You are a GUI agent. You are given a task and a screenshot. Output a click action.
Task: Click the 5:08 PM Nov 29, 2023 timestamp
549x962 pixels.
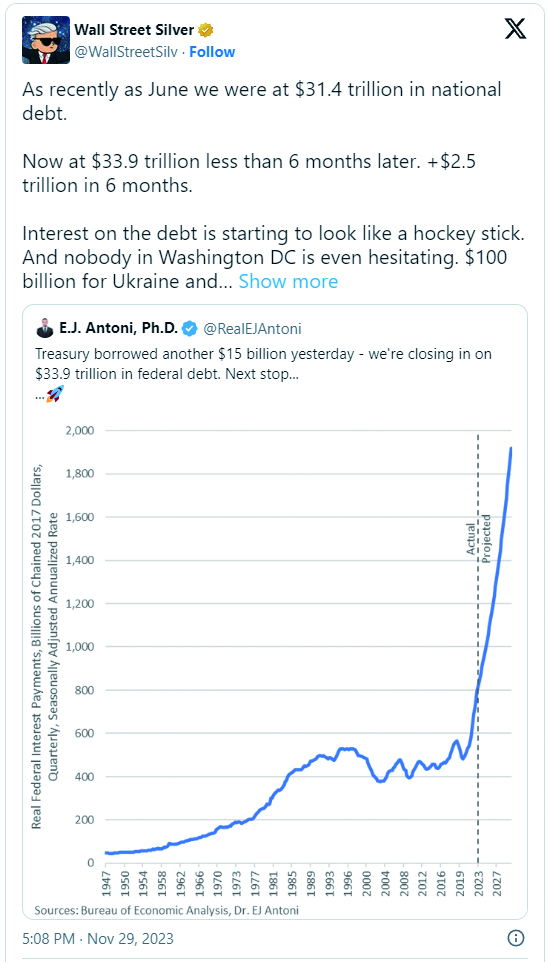(98, 938)
